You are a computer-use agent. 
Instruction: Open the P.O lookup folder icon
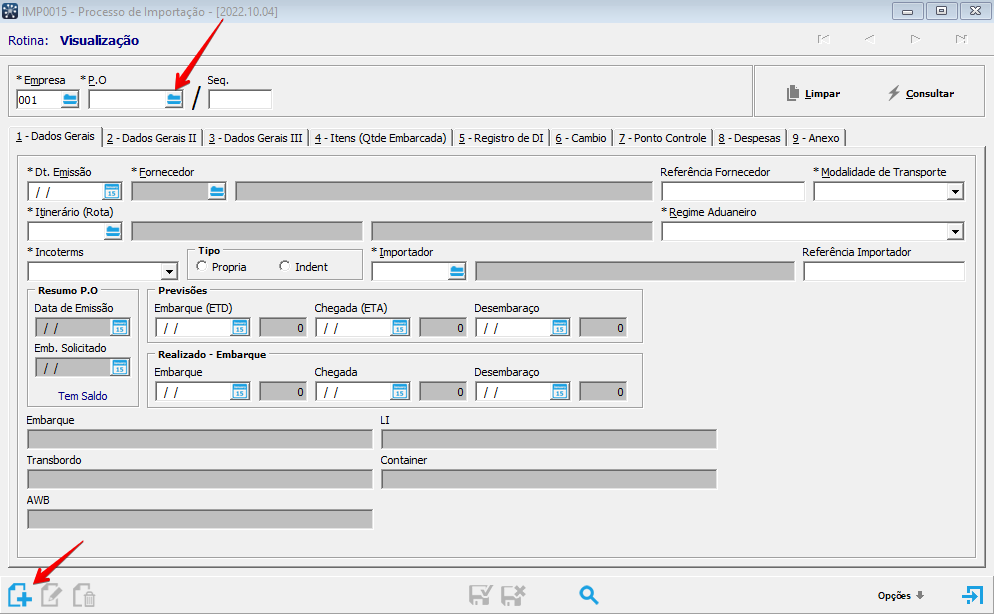tap(174, 99)
